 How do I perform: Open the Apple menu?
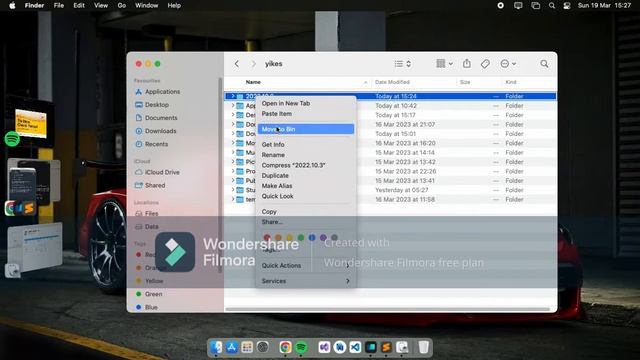12,6
